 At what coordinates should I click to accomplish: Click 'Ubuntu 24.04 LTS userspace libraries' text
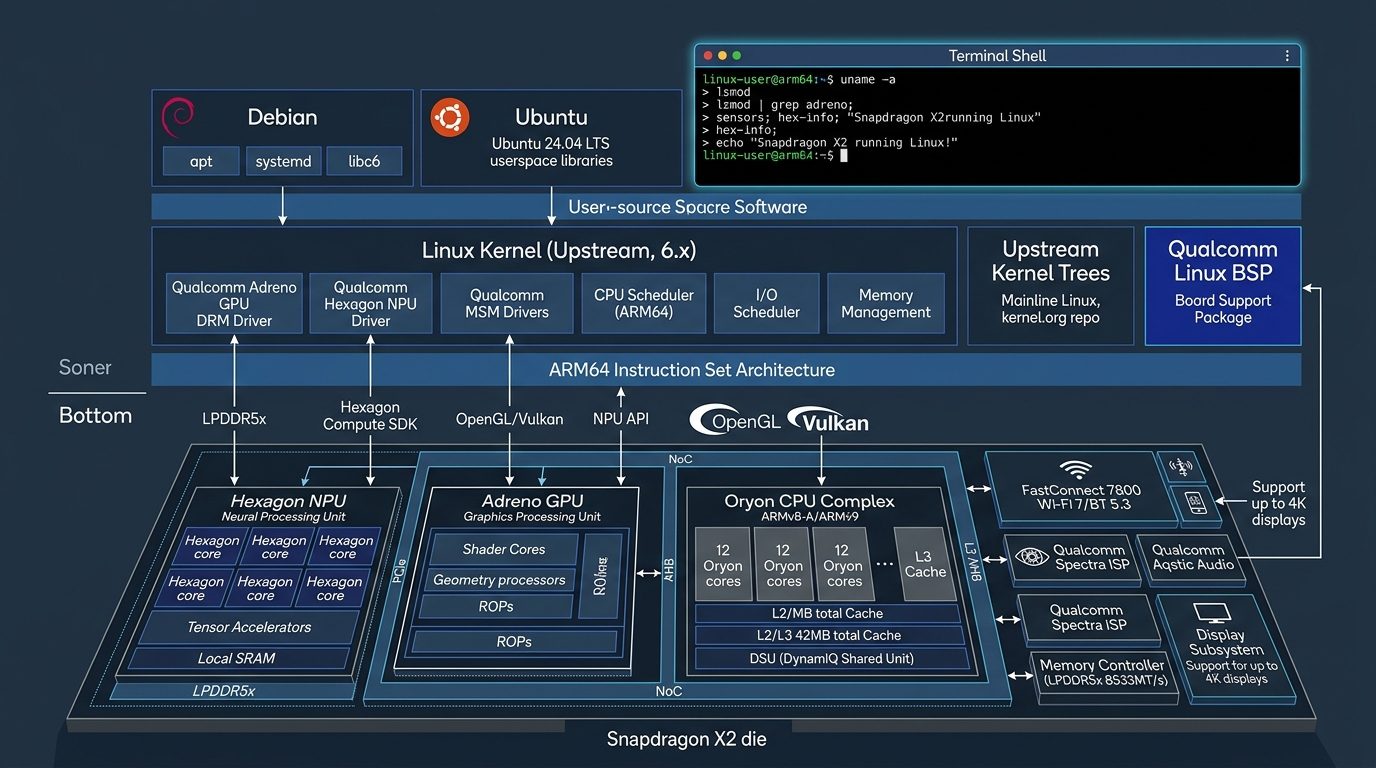point(551,152)
